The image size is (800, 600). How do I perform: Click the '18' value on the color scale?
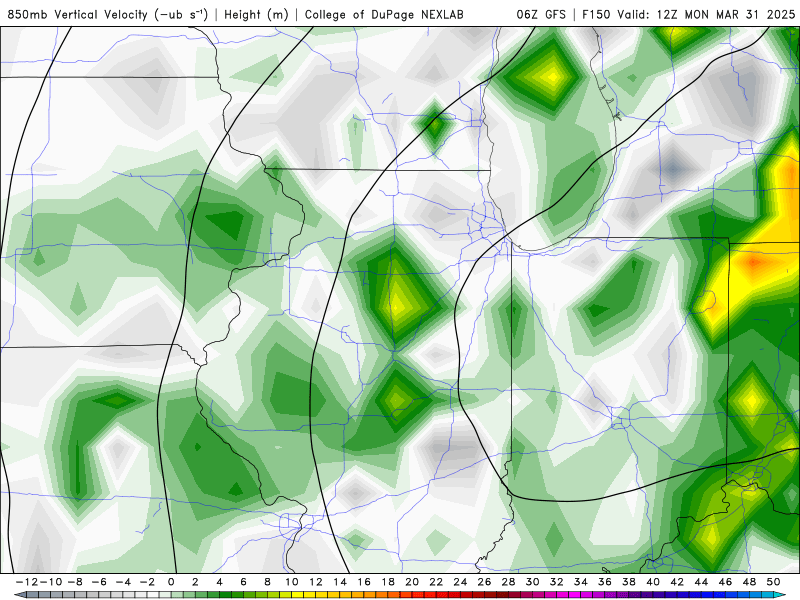coord(388,582)
